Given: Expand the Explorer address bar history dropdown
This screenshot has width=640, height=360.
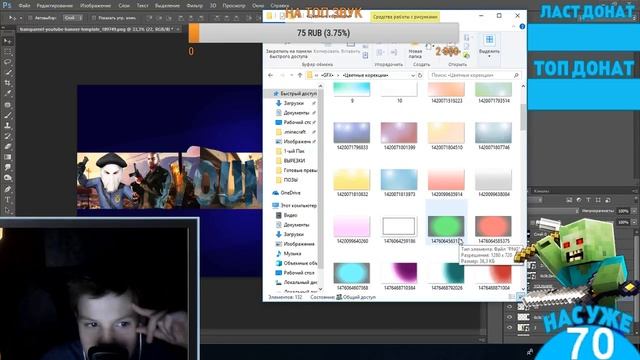Looking at the screenshot, I should pyautogui.click(x=413, y=75).
